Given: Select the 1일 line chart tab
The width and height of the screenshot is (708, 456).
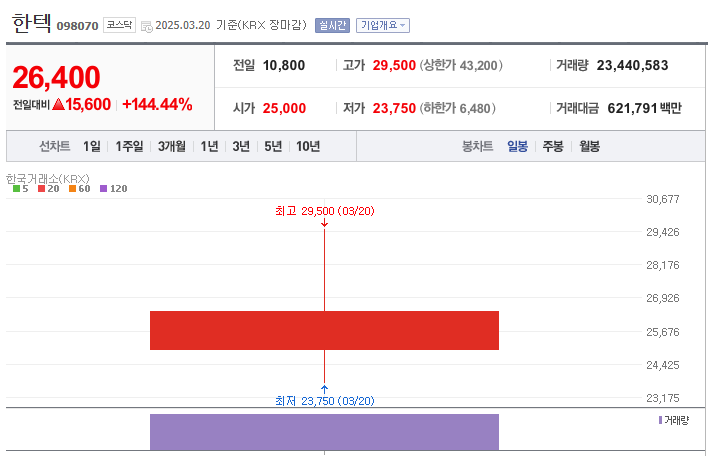Looking at the screenshot, I should 92,146.
